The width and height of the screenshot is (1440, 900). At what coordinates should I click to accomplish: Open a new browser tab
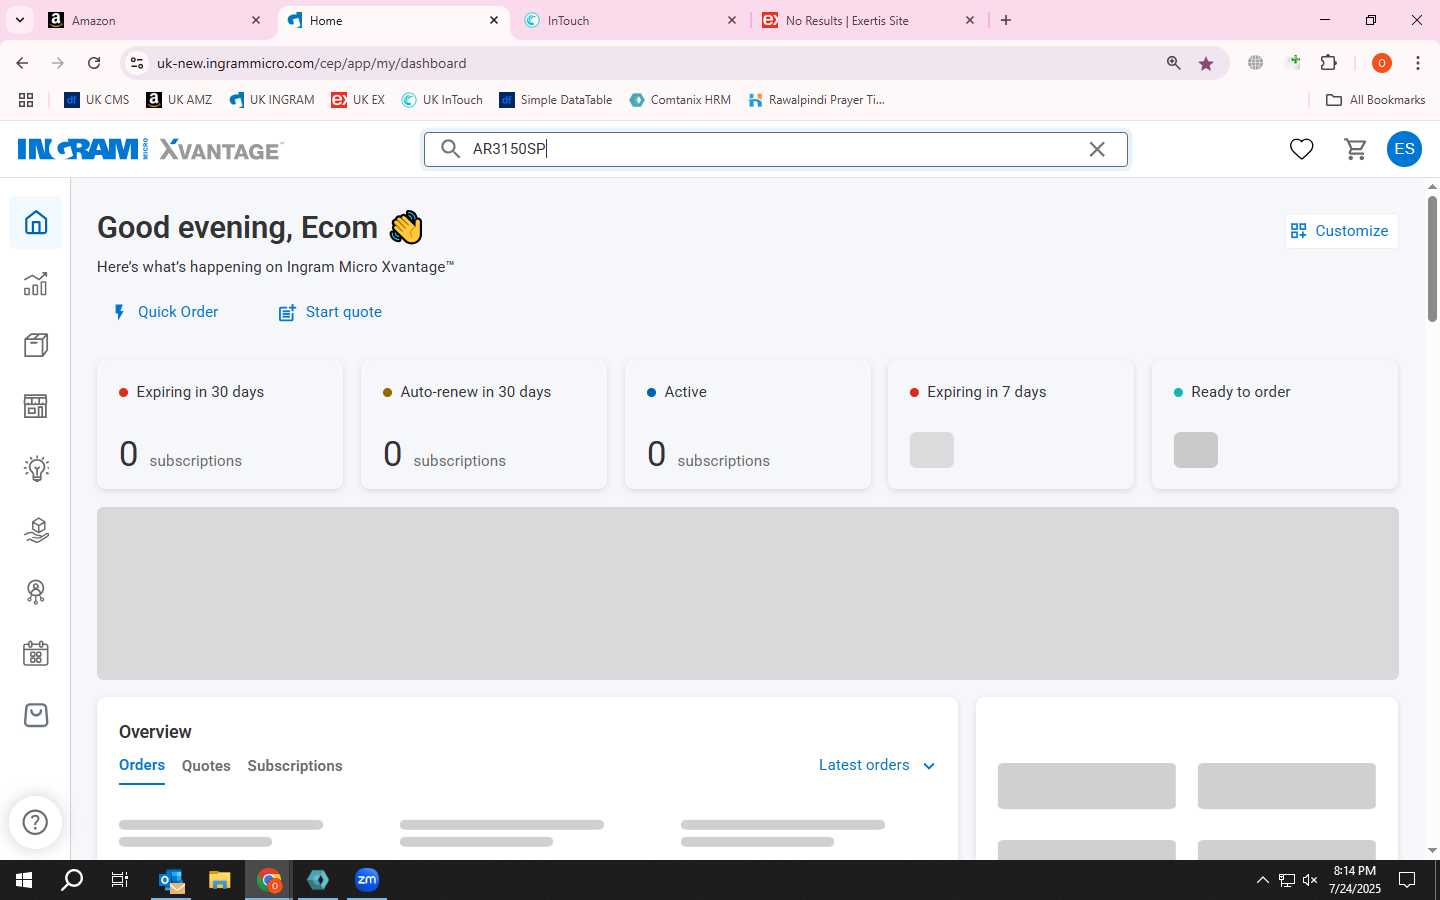1006,20
